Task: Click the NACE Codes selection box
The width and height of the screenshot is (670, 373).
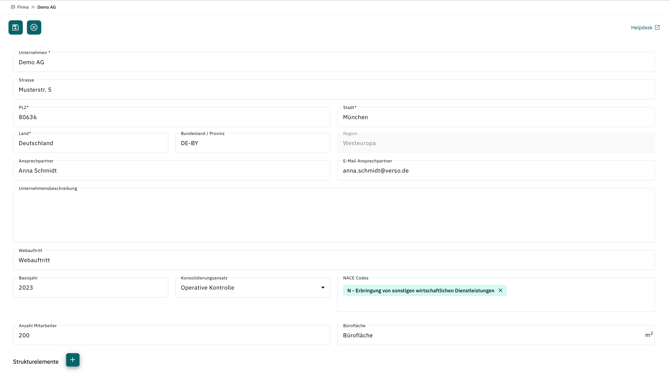Action: (496, 295)
